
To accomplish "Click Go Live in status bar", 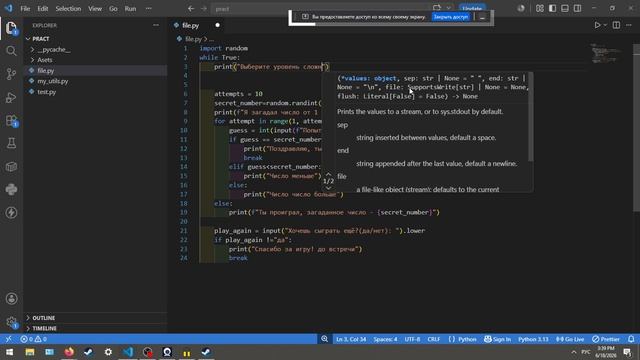I will click(x=570, y=339).
